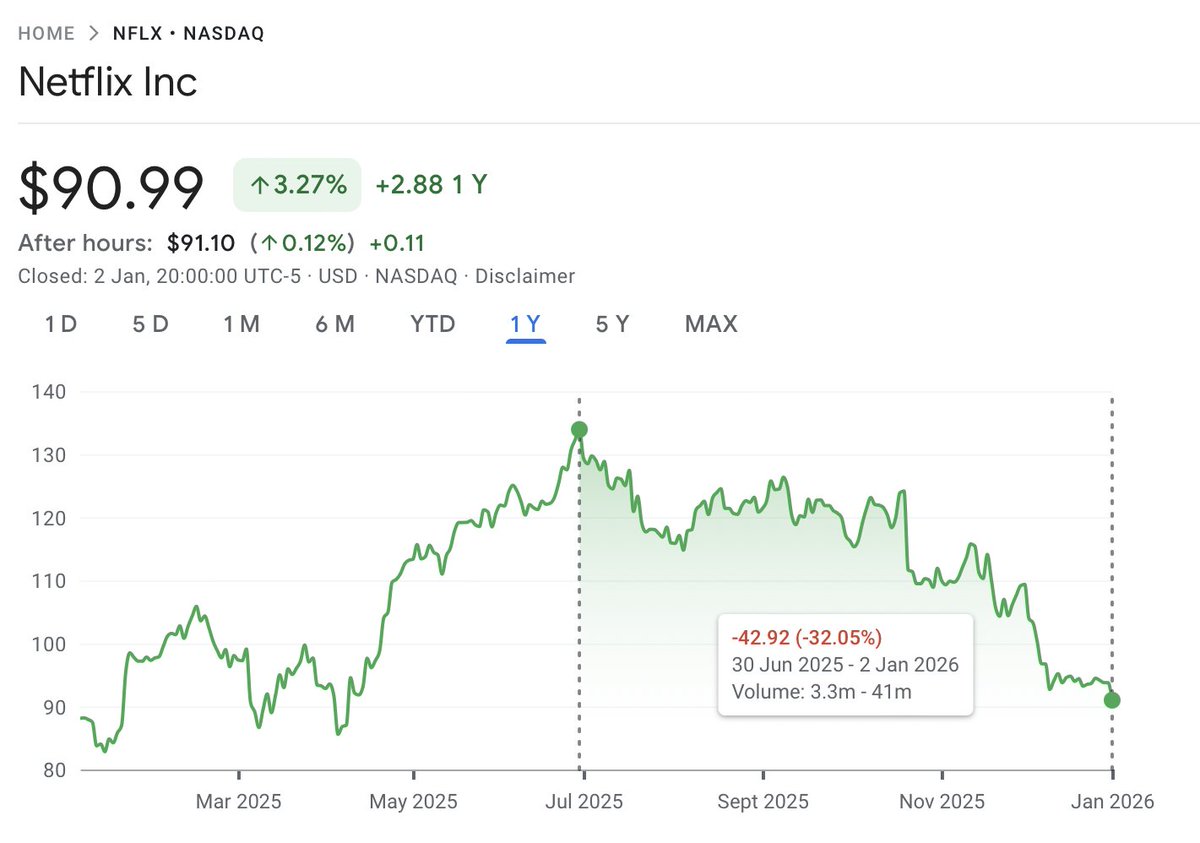Image resolution: width=1200 pixels, height=843 pixels.
Task: Switch chart to 5 Y range
Action: point(612,324)
